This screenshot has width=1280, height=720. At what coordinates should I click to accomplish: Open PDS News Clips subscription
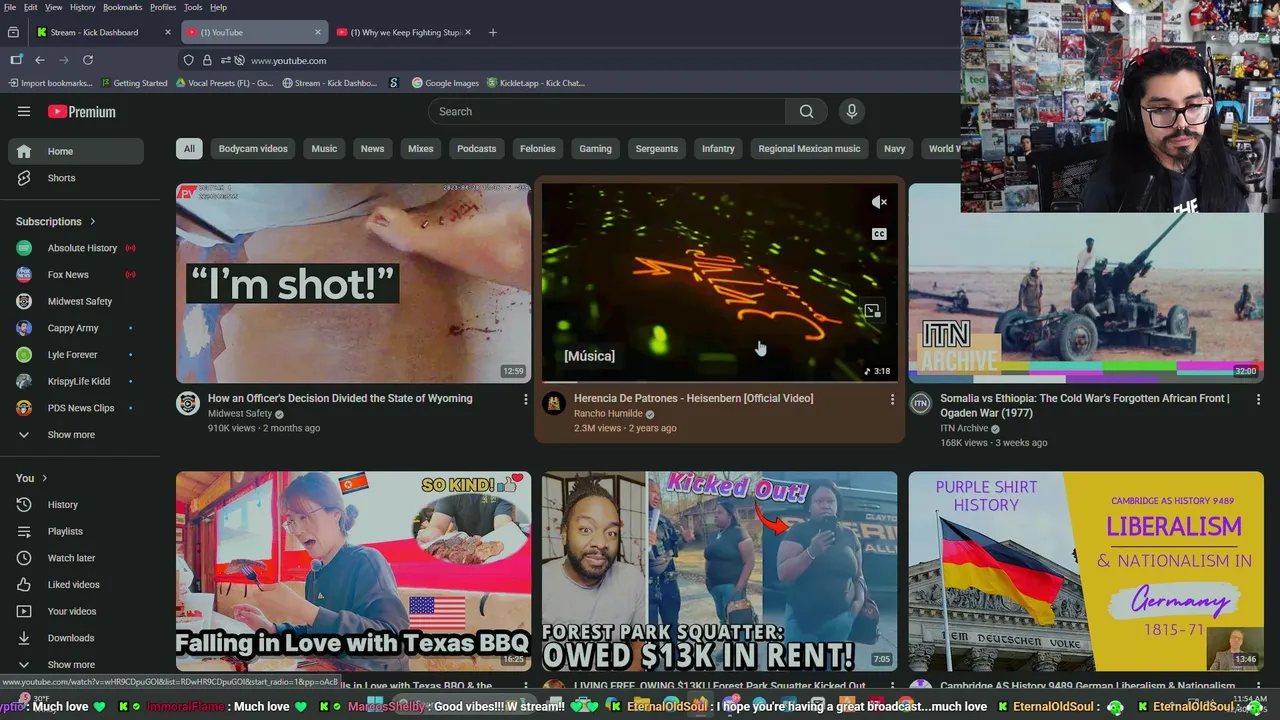click(x=76, y=408)
